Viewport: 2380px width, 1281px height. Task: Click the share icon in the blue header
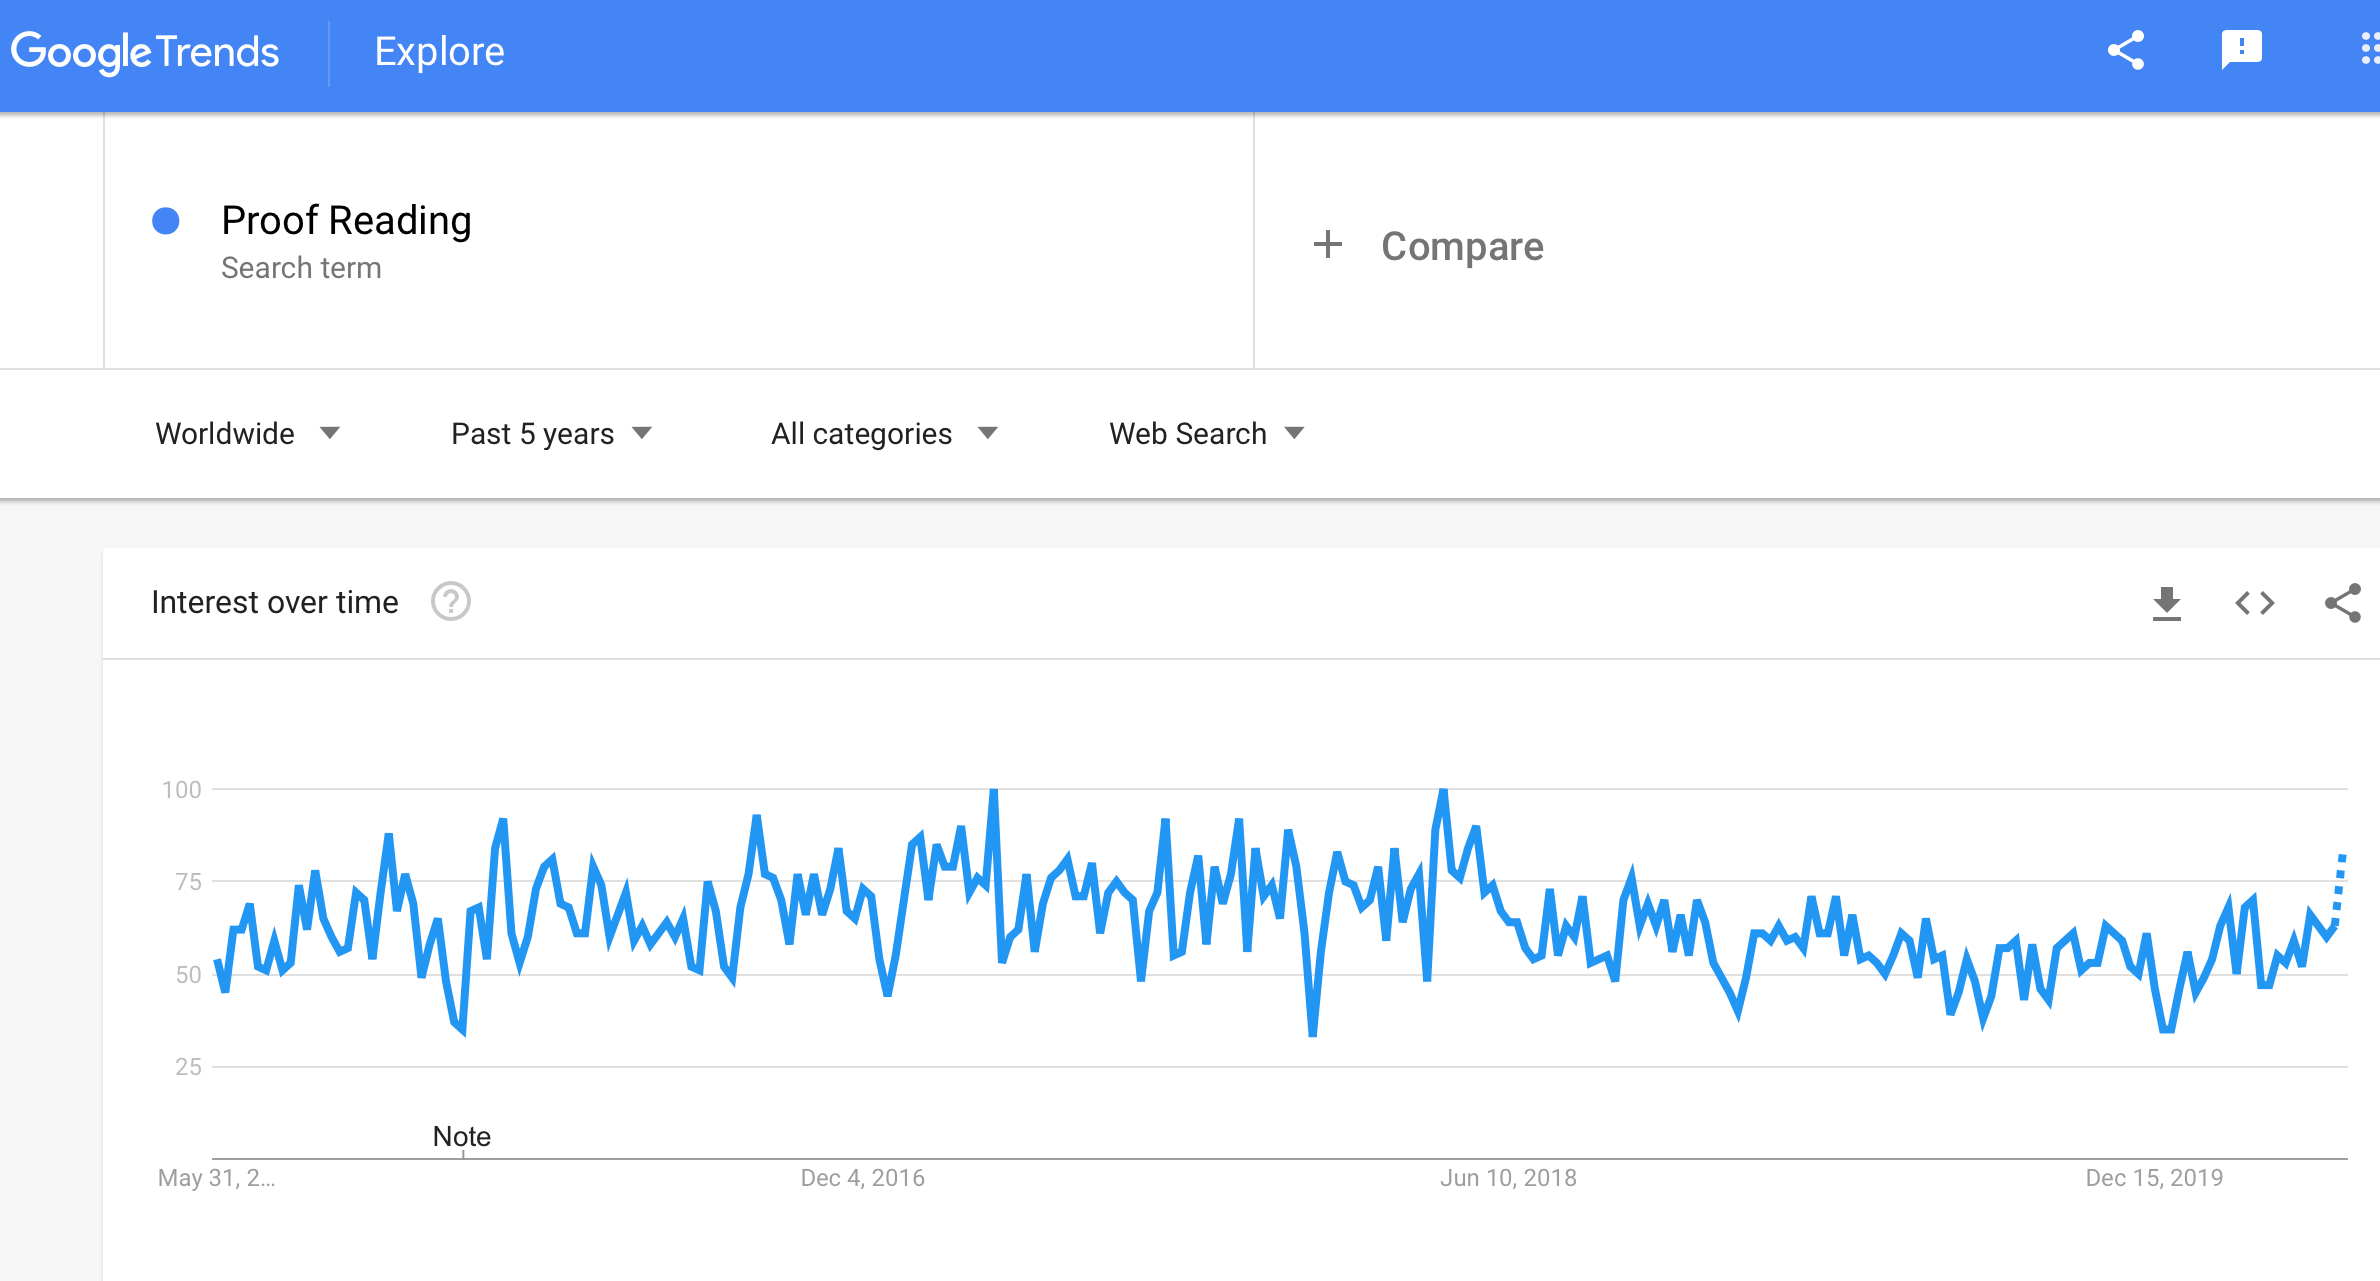pos(2125,50)
